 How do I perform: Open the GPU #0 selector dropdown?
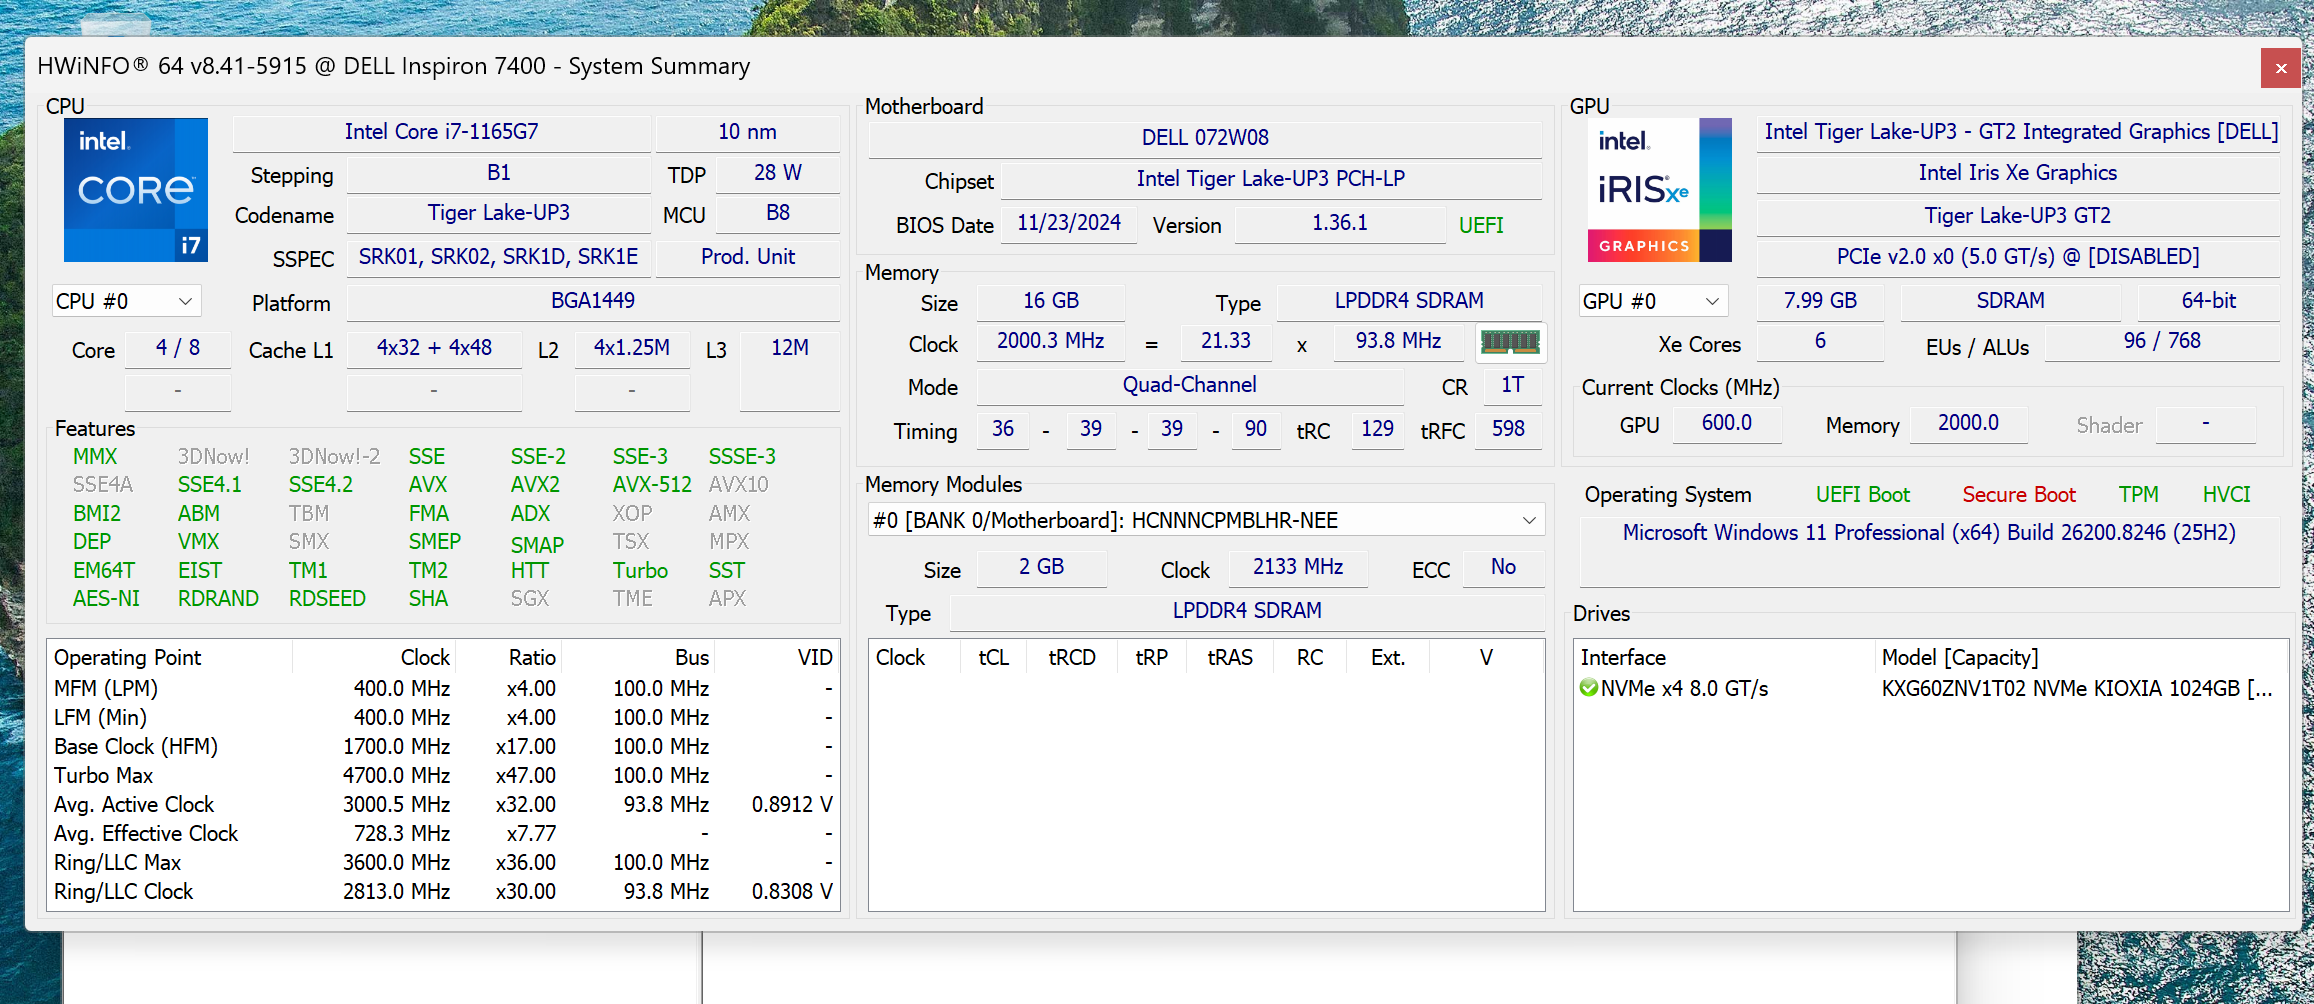[x=1653, y=301]
